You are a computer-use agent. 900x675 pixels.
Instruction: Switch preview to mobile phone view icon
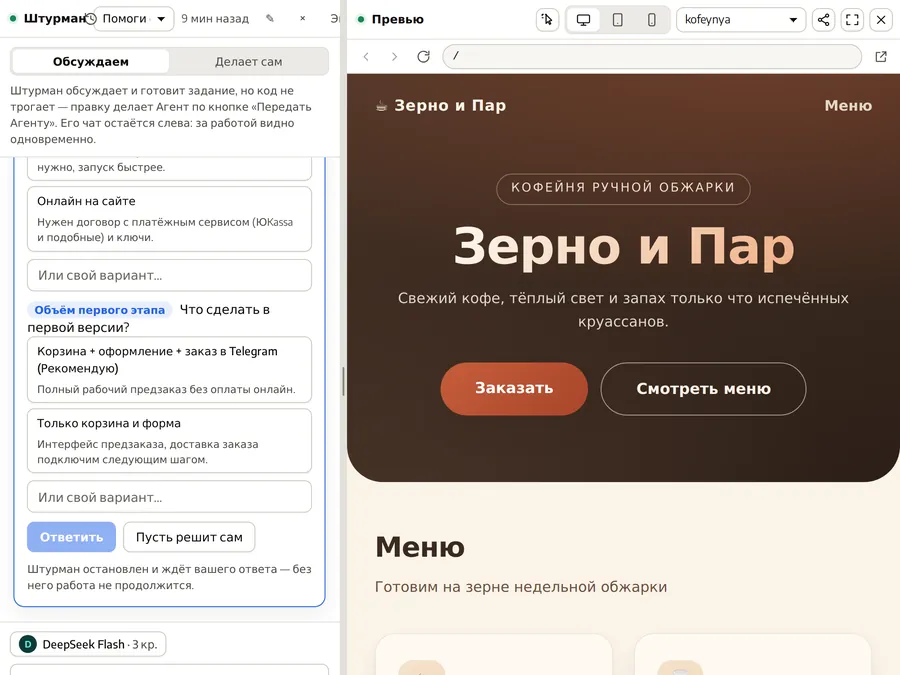(x=651, y=20)
